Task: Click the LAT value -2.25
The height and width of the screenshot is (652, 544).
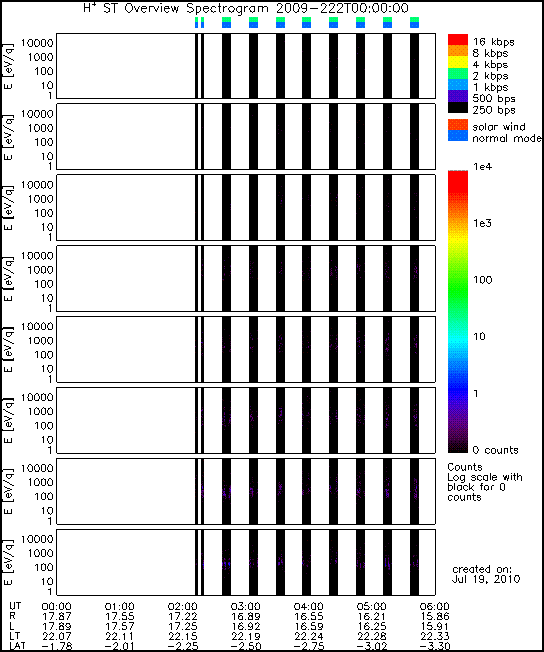Action: click(x=182, y=646)
